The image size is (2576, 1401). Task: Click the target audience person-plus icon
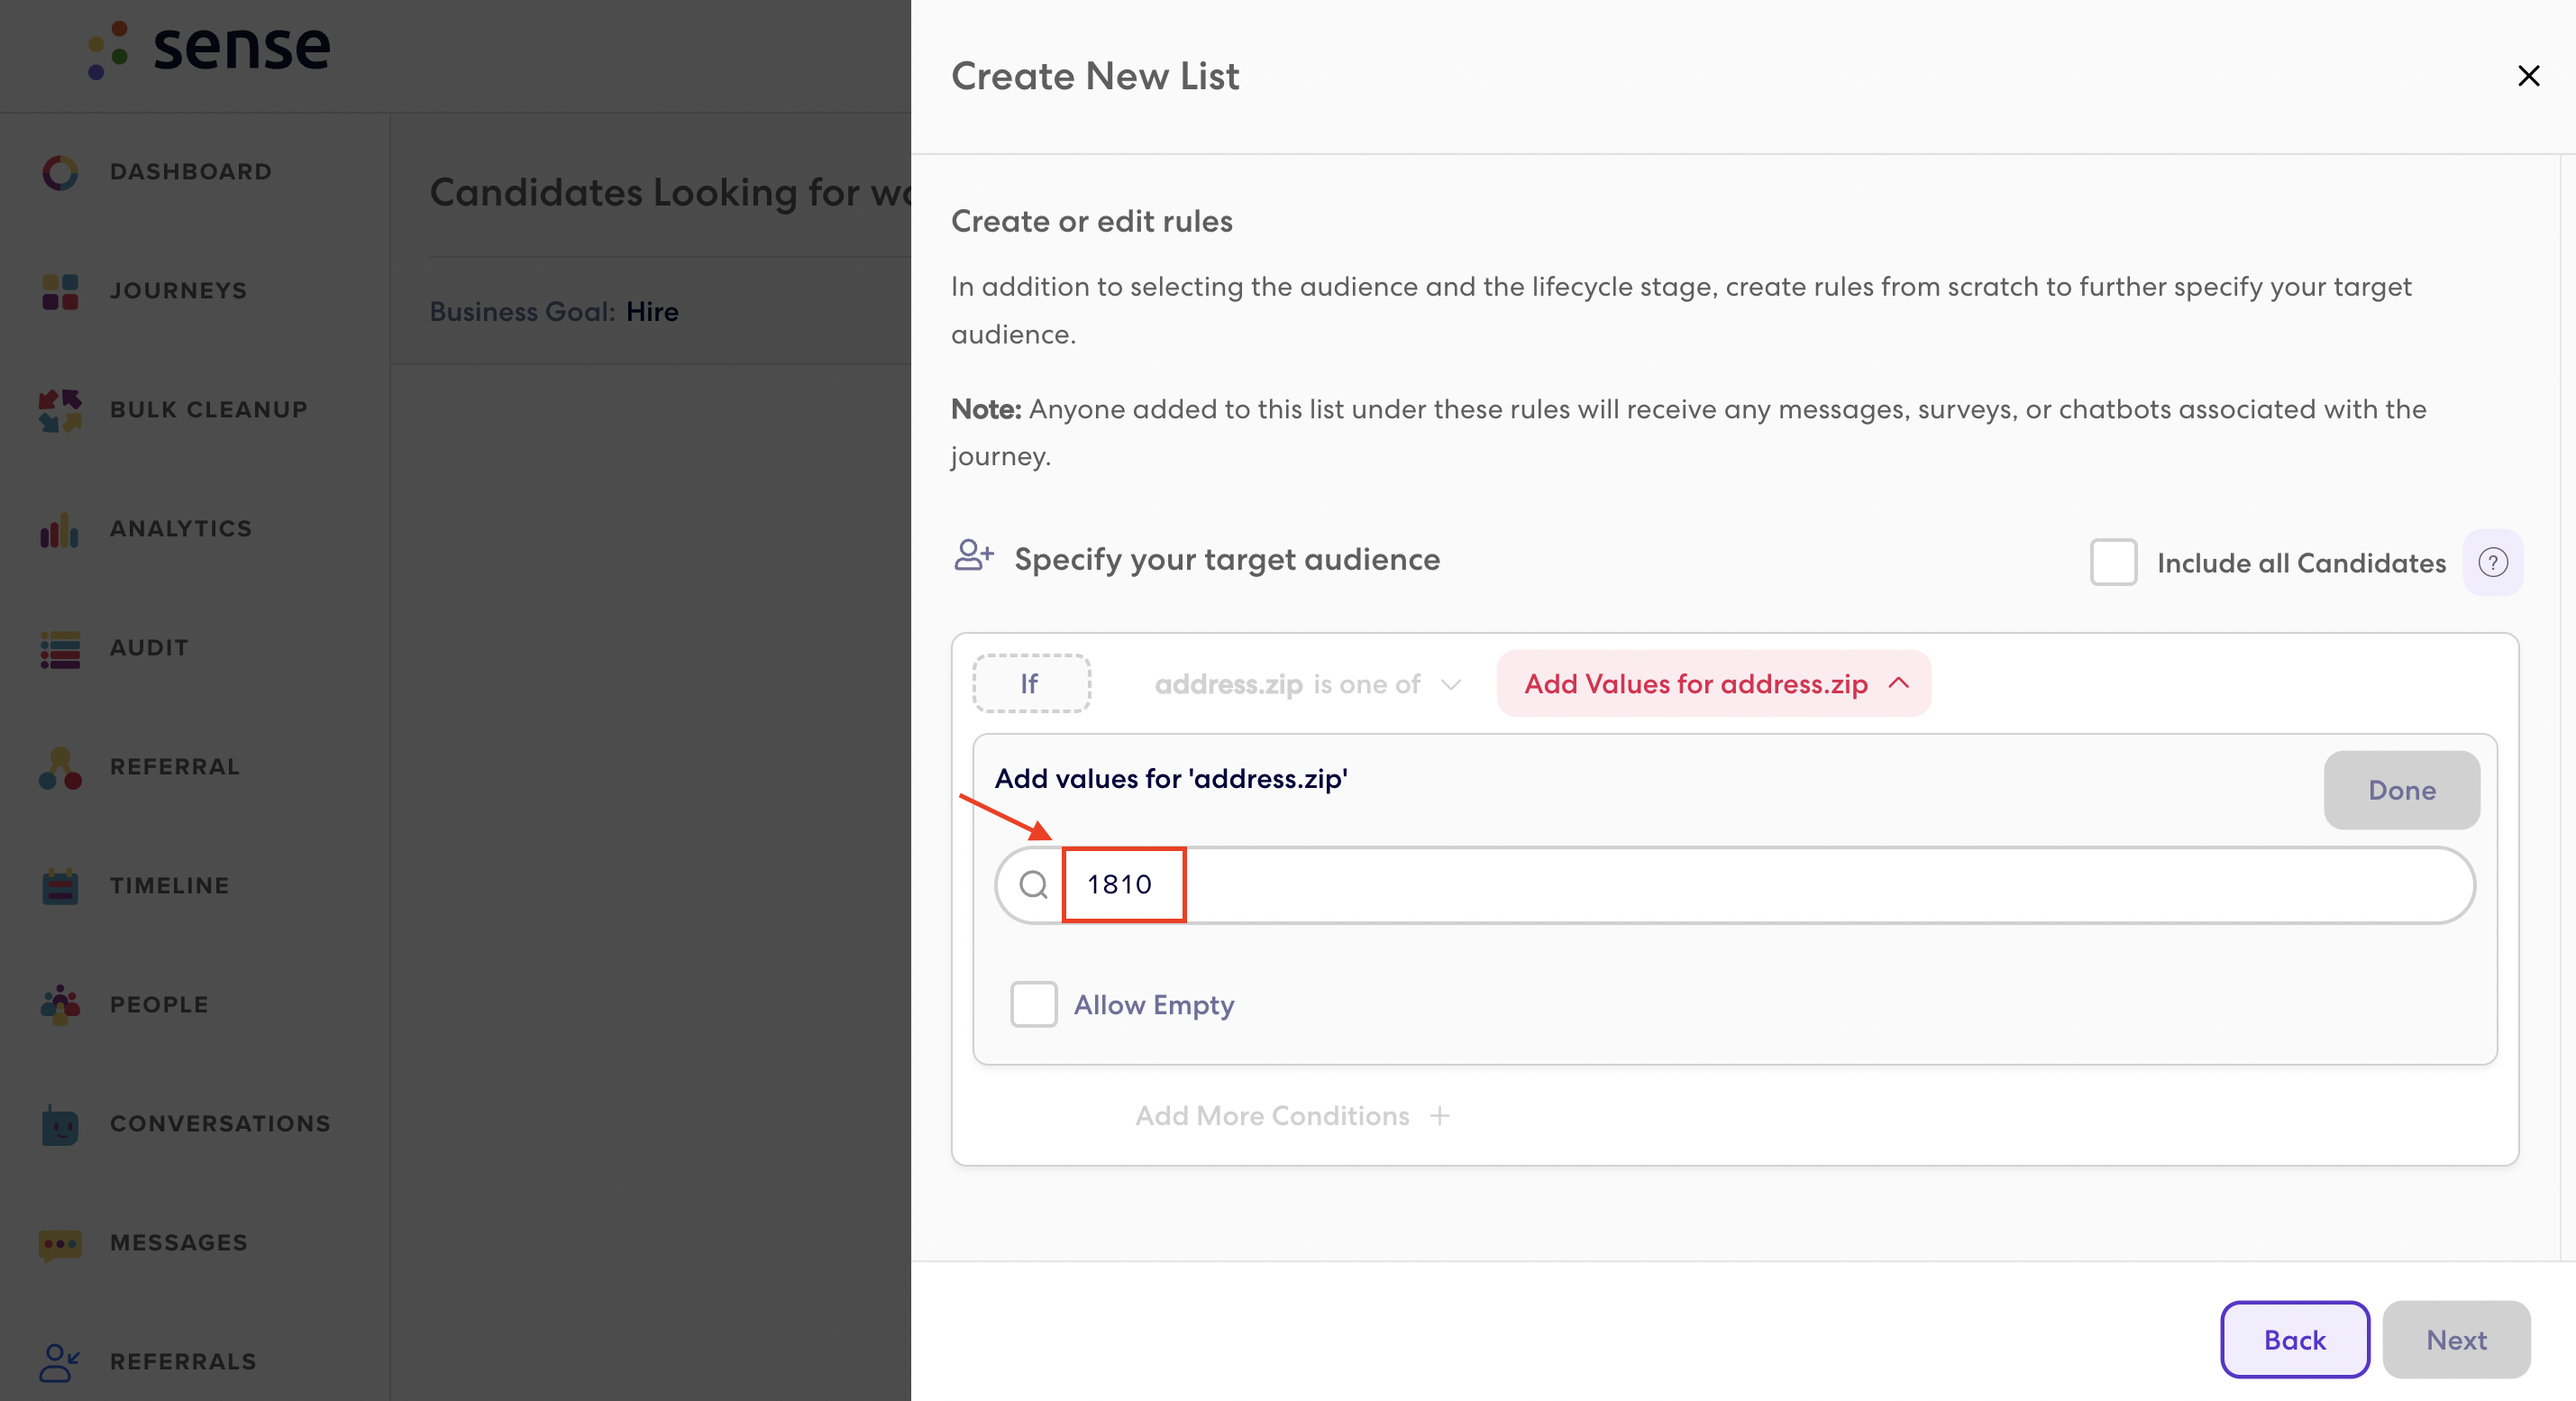(x=973, y=555)
